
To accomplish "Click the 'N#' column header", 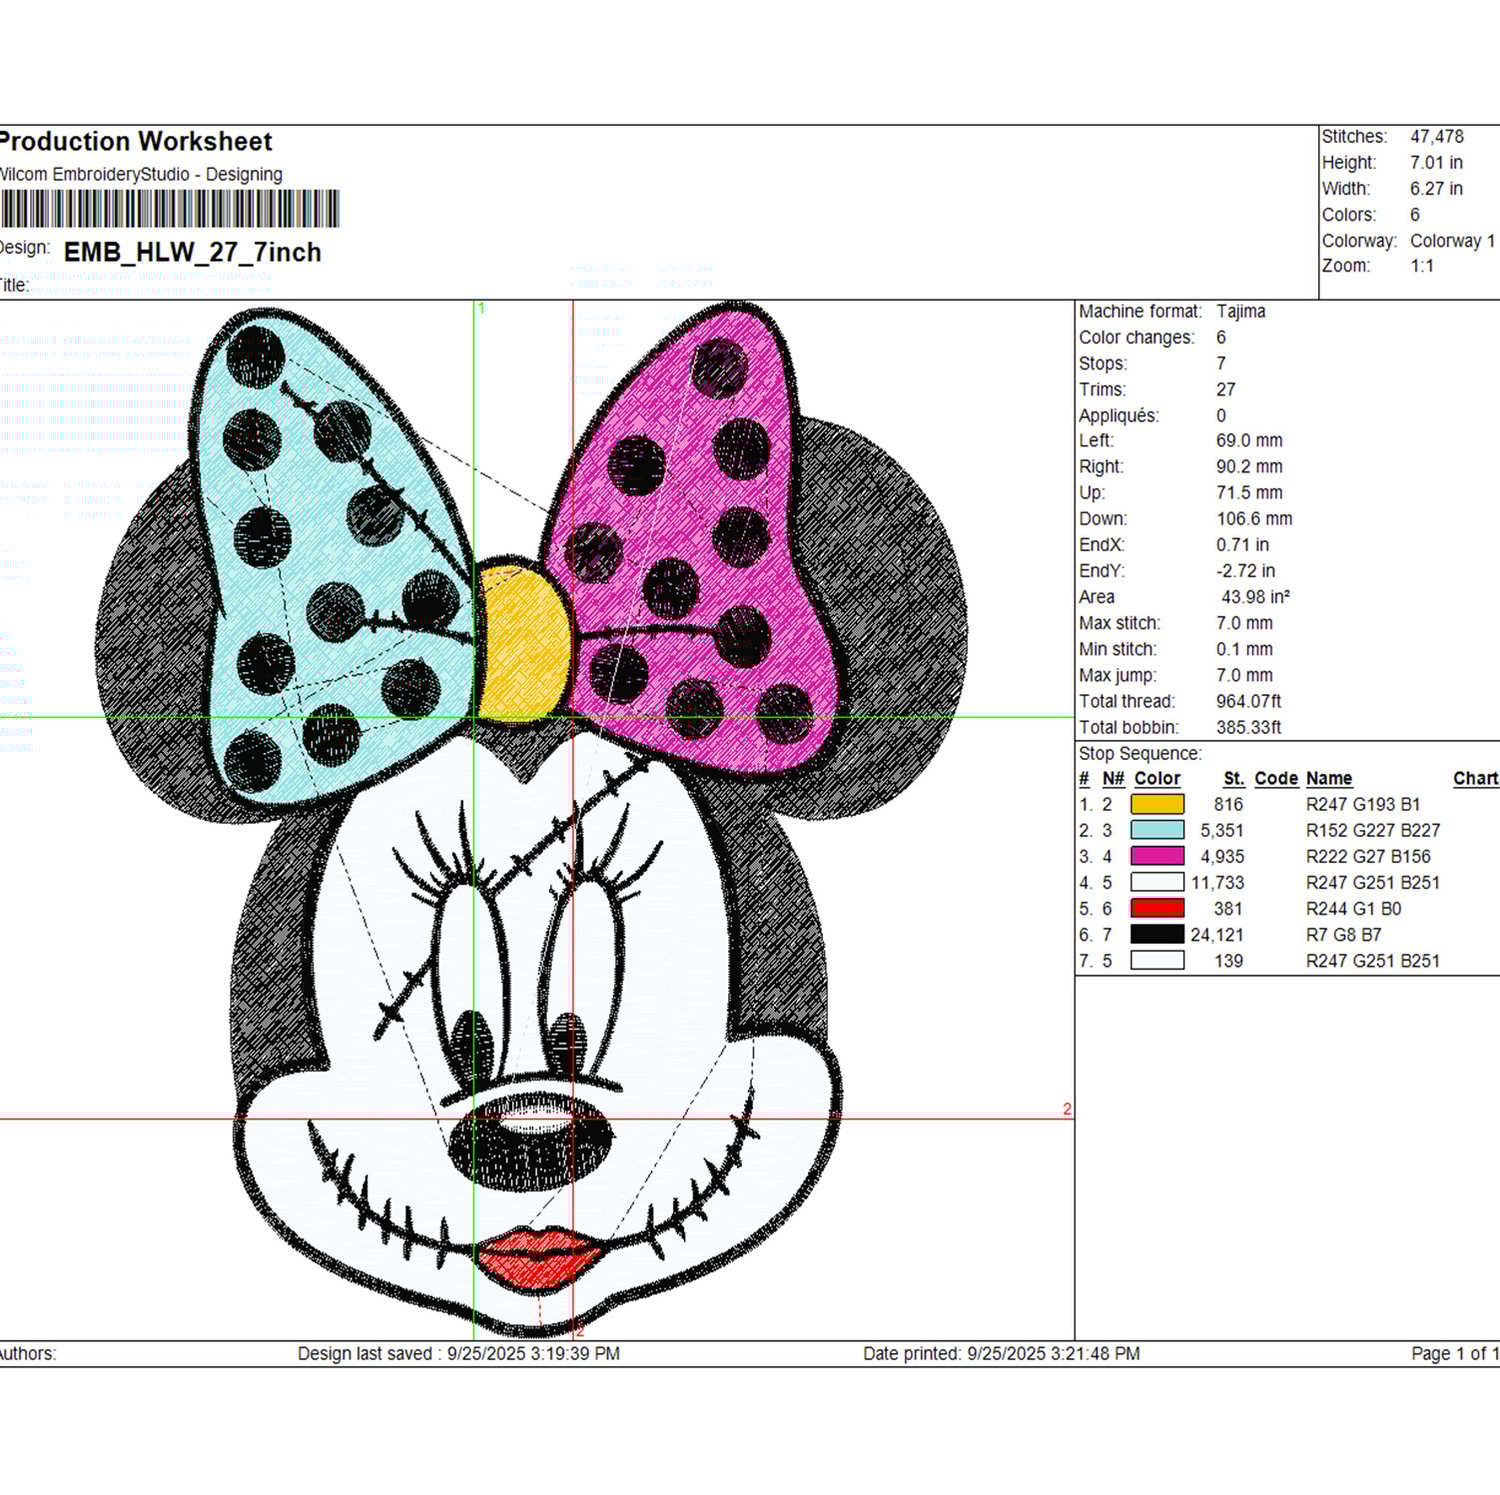I will (x=1113, y=778).
